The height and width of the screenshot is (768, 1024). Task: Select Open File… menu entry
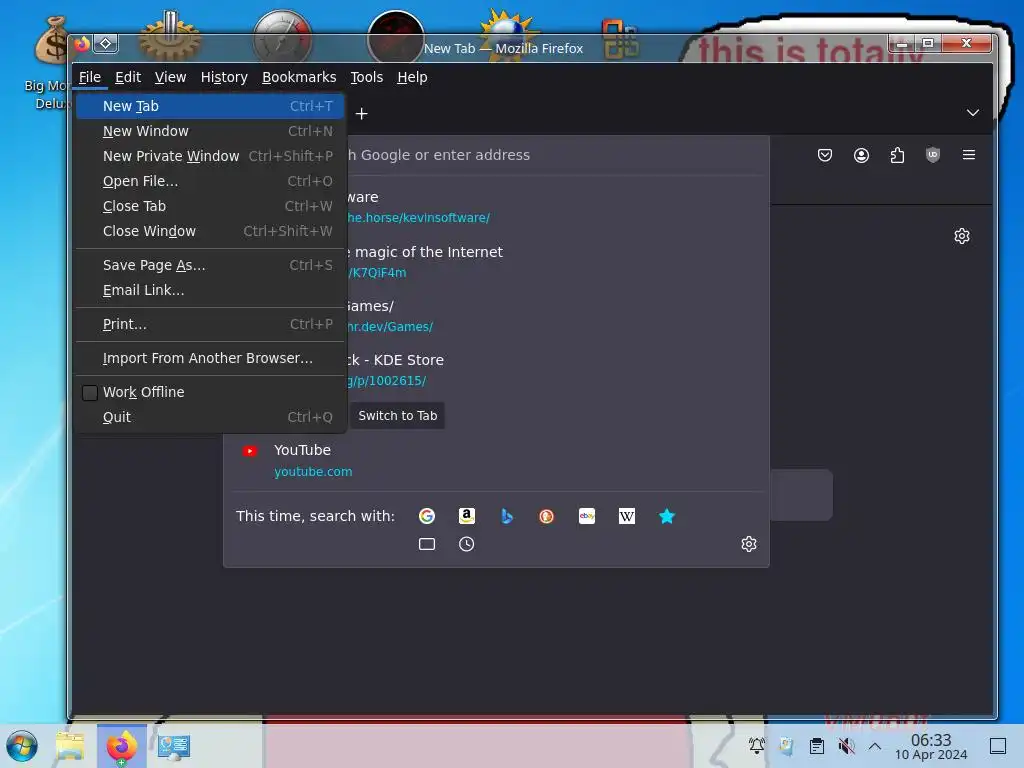(x=210, y=181)
